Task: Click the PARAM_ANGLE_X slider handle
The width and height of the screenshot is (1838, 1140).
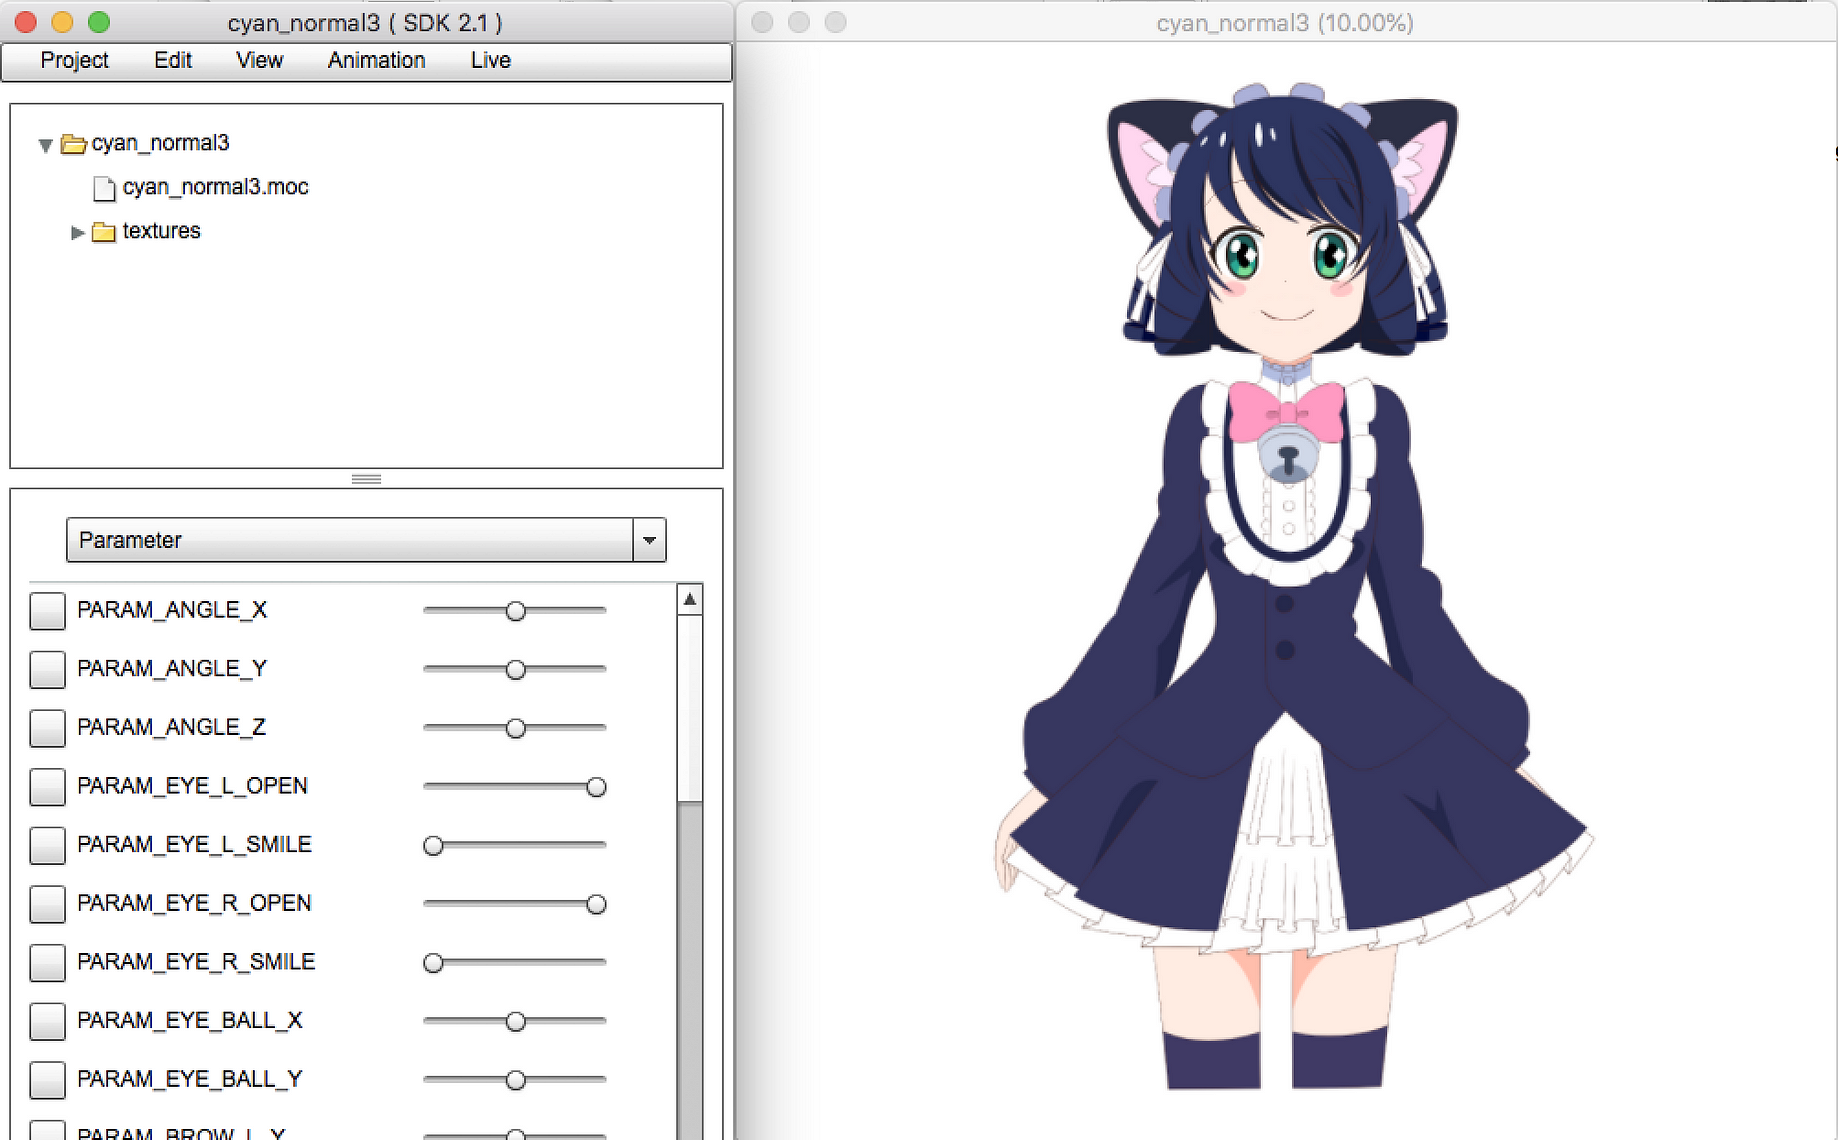Action: click(515, 611)
